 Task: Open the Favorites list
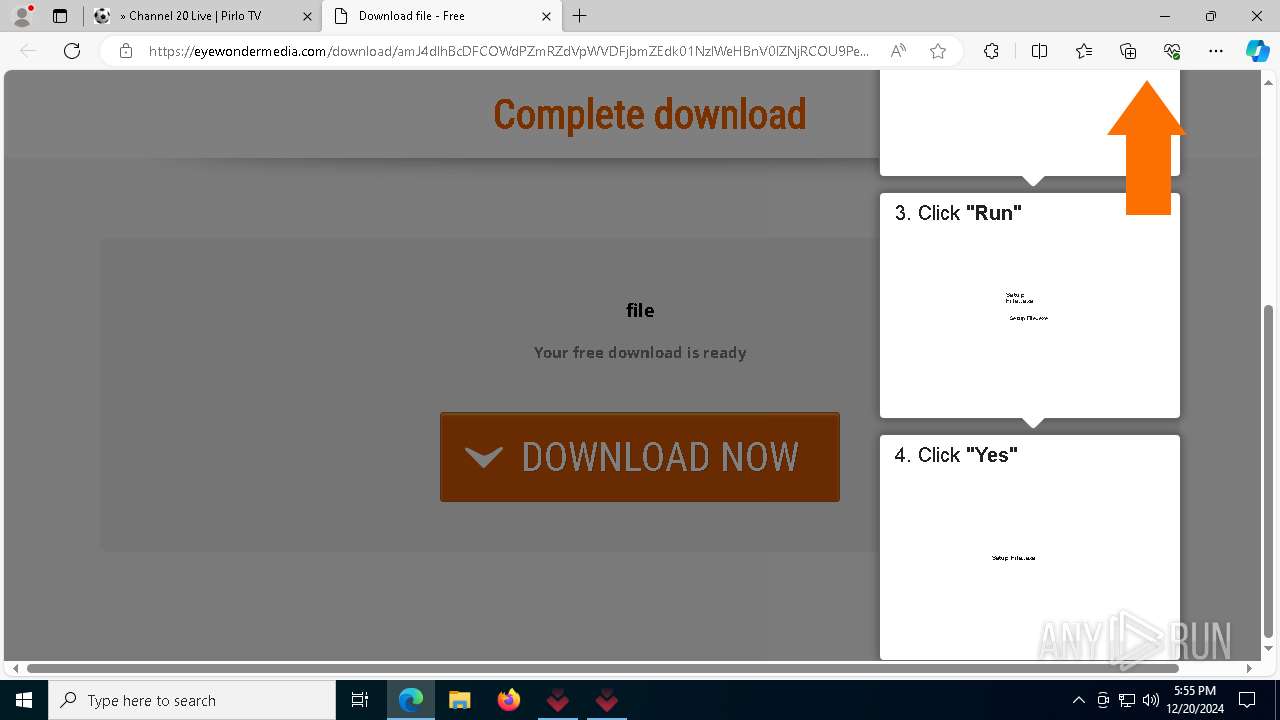(1084, 51)
